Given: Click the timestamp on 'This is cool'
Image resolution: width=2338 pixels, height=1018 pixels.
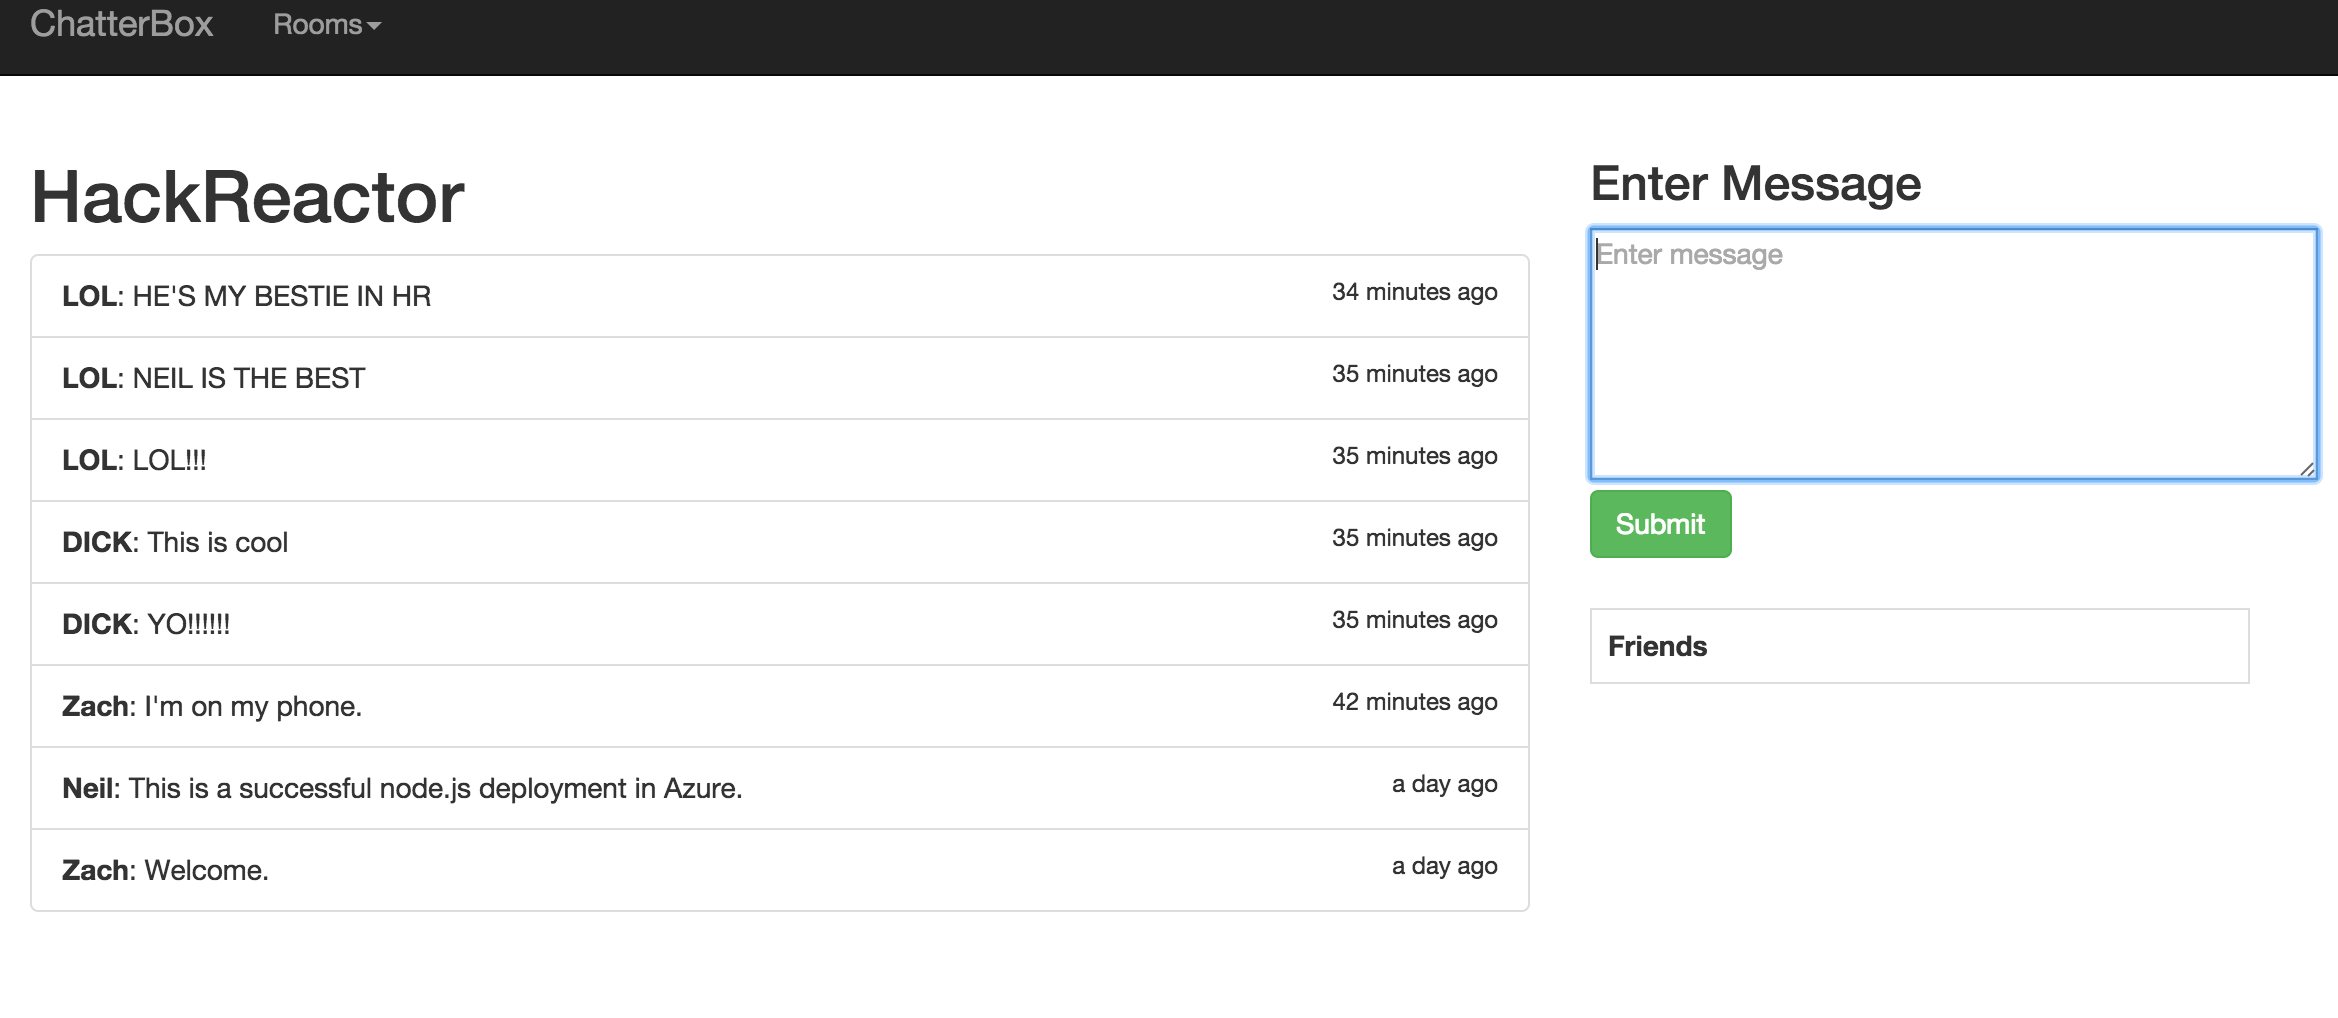Looking at the screenshot, I should pos(1414,538).
